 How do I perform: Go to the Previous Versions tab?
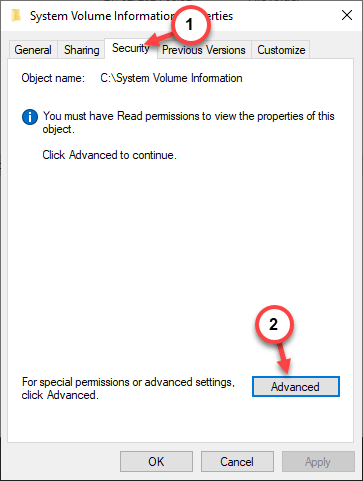204,50
